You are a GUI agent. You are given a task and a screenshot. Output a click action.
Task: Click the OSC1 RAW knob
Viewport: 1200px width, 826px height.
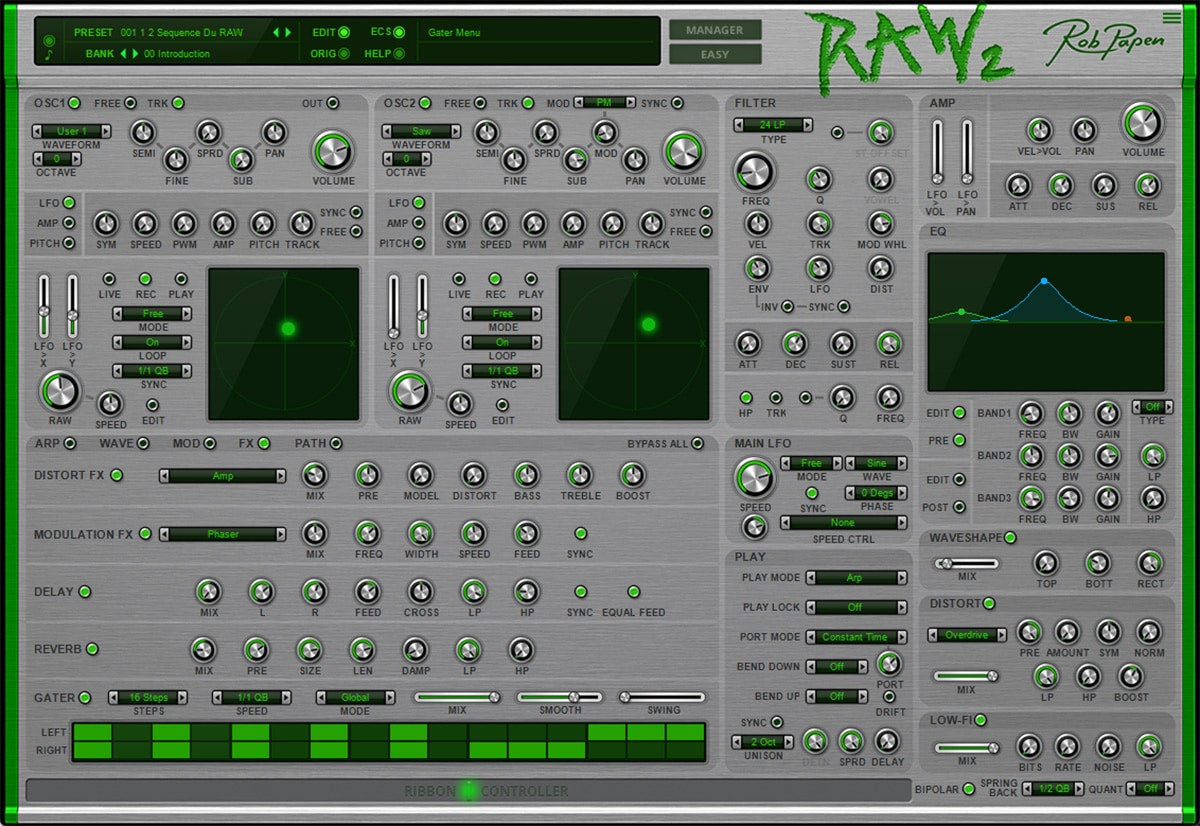(59, 392)
